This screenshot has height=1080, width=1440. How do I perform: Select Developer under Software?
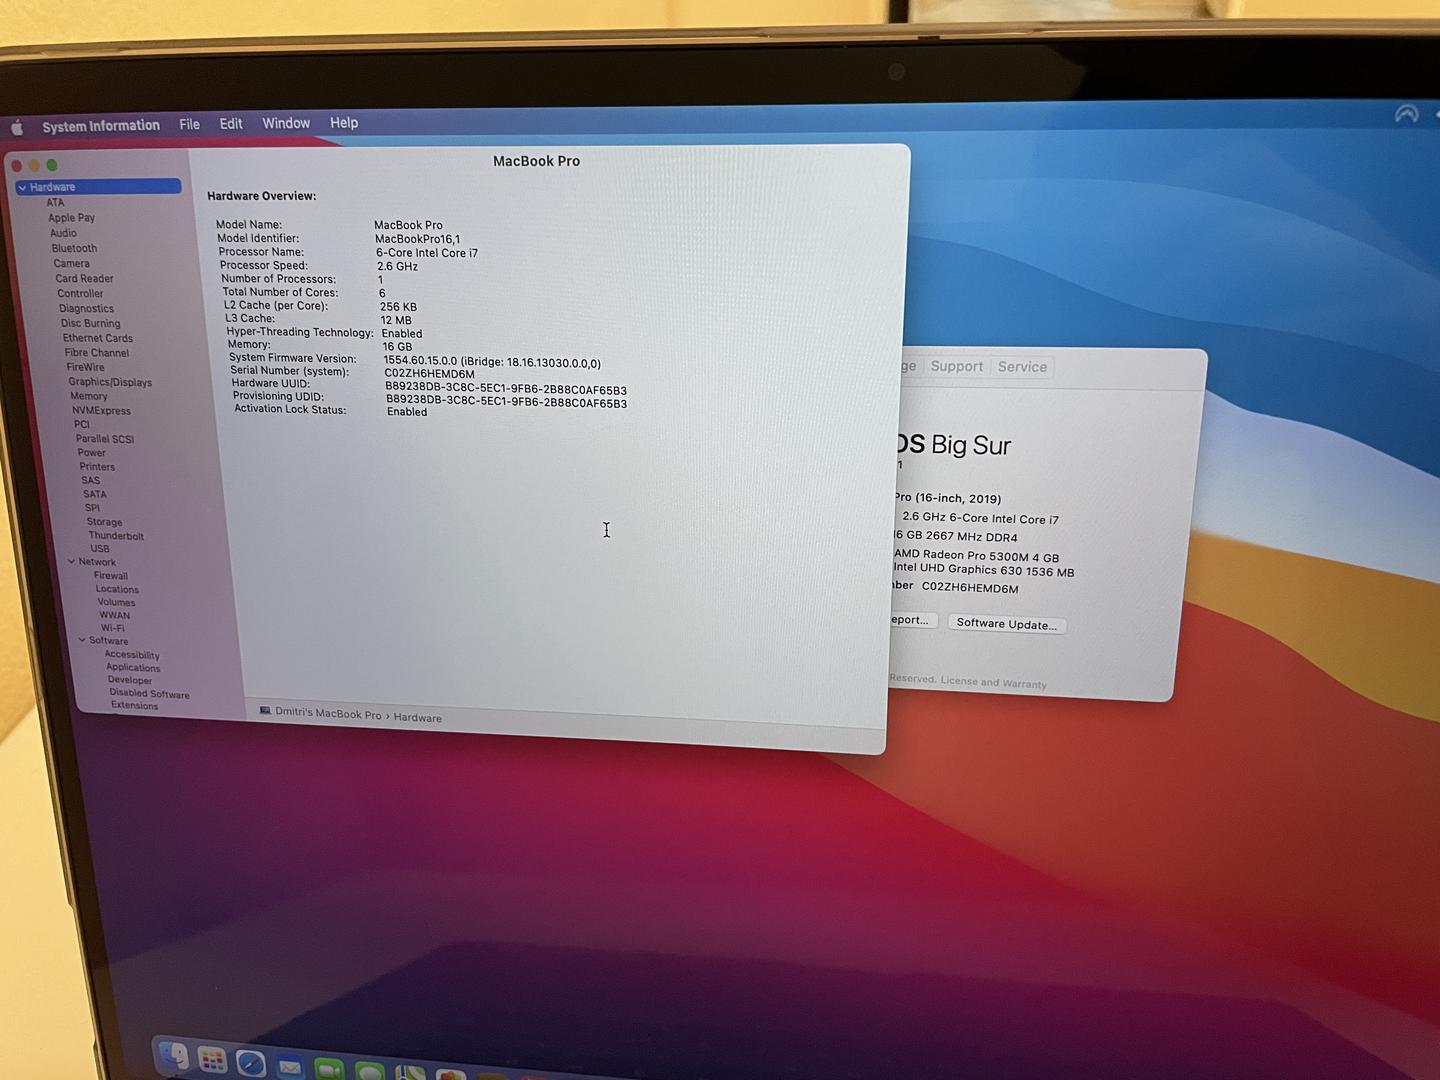[x=130, y=680]
